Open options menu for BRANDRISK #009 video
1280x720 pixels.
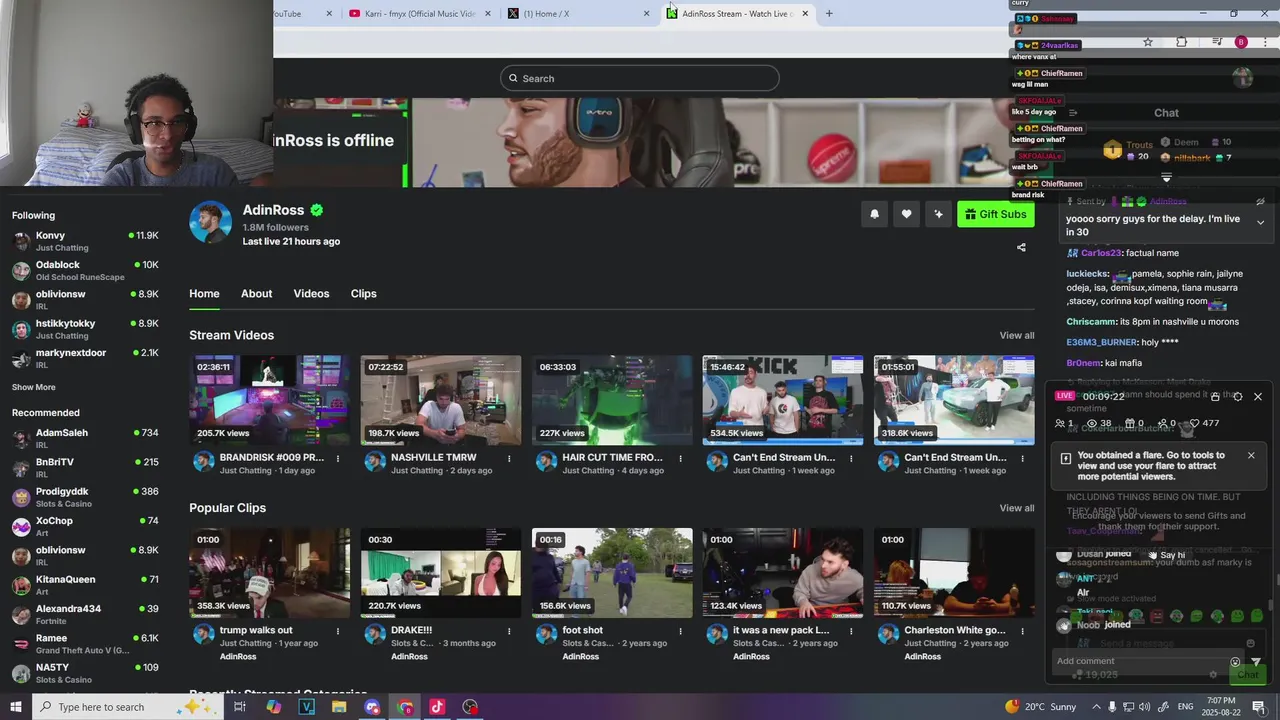pyautogui.click(x=338, y=458)
